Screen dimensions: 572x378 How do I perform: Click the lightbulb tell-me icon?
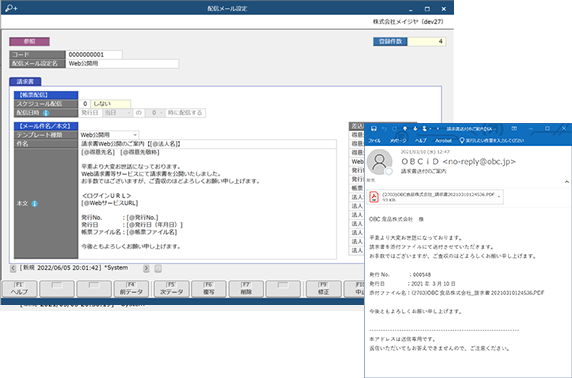click(x=462, y=140)
